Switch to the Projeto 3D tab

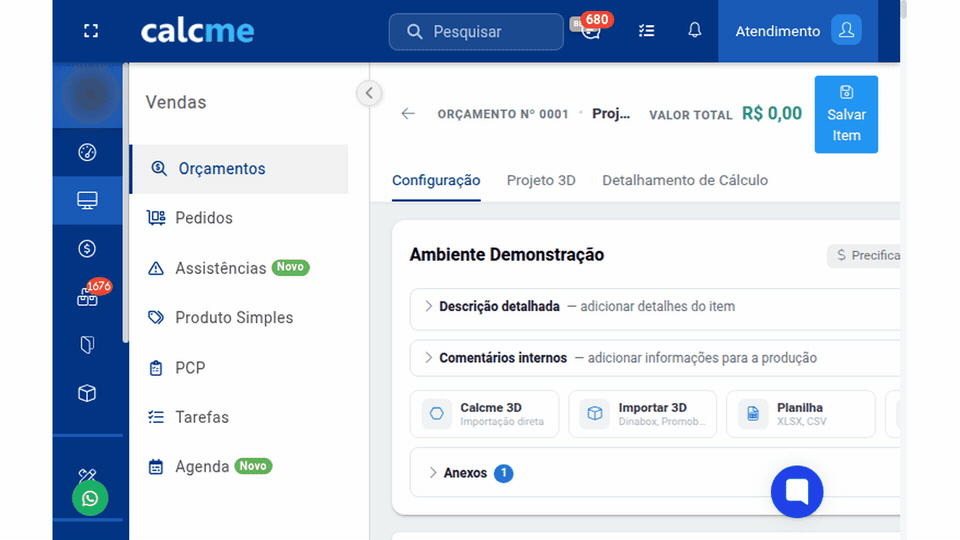(x=541, y=181)
